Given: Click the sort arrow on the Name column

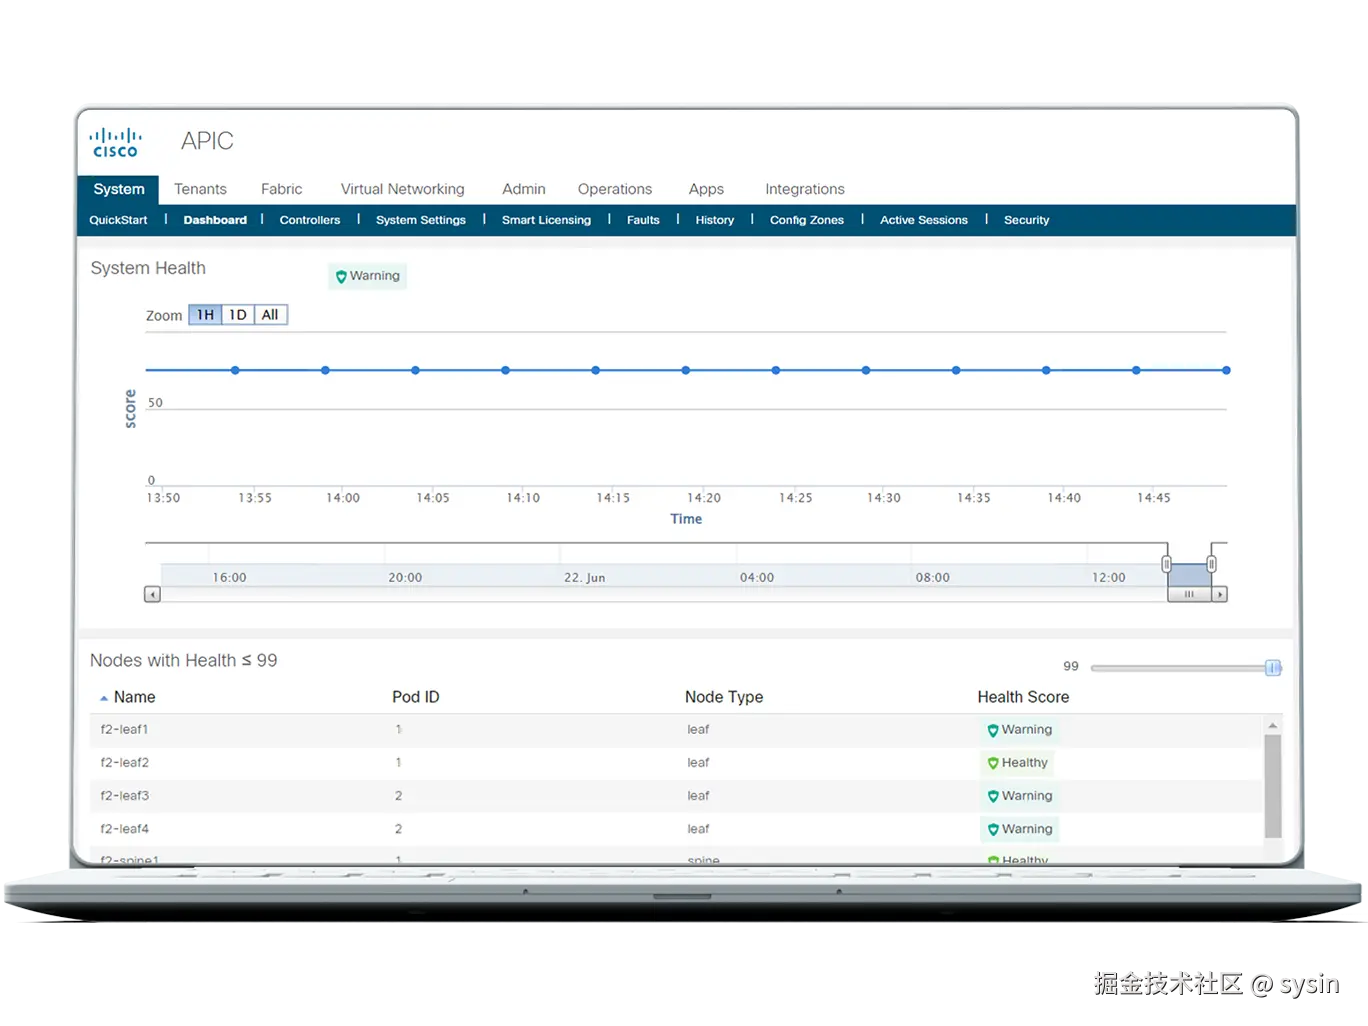Looking at the screenshot, I should (x=104, y=696).
